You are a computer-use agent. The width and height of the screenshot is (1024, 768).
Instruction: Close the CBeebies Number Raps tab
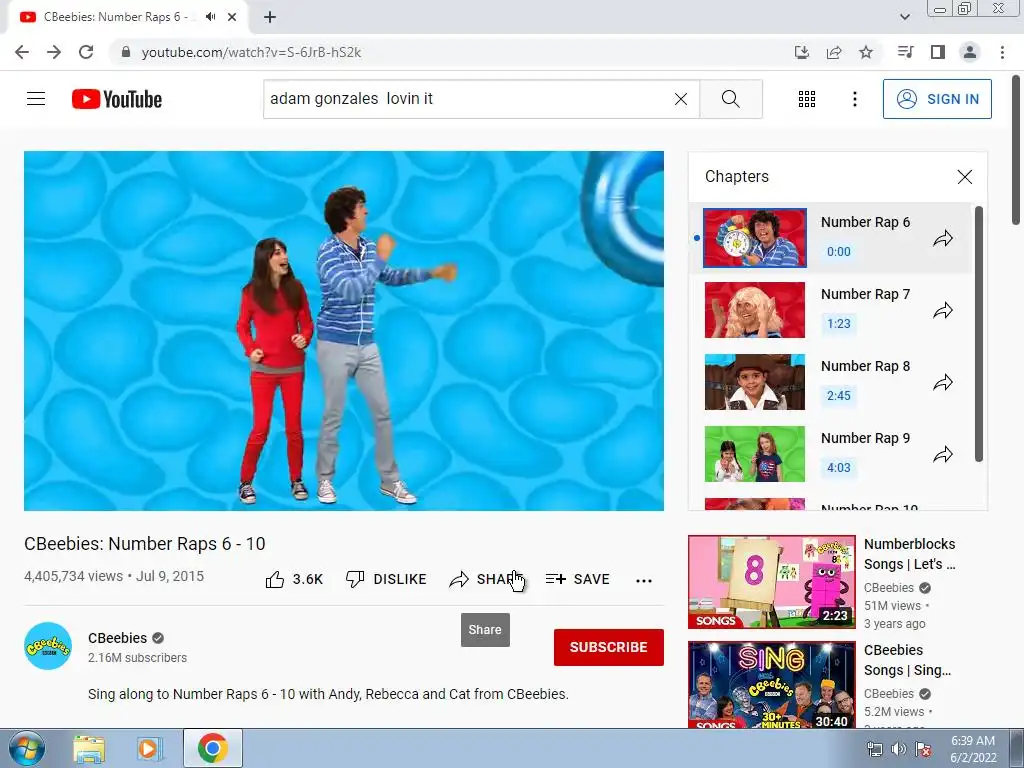(232, 17)
